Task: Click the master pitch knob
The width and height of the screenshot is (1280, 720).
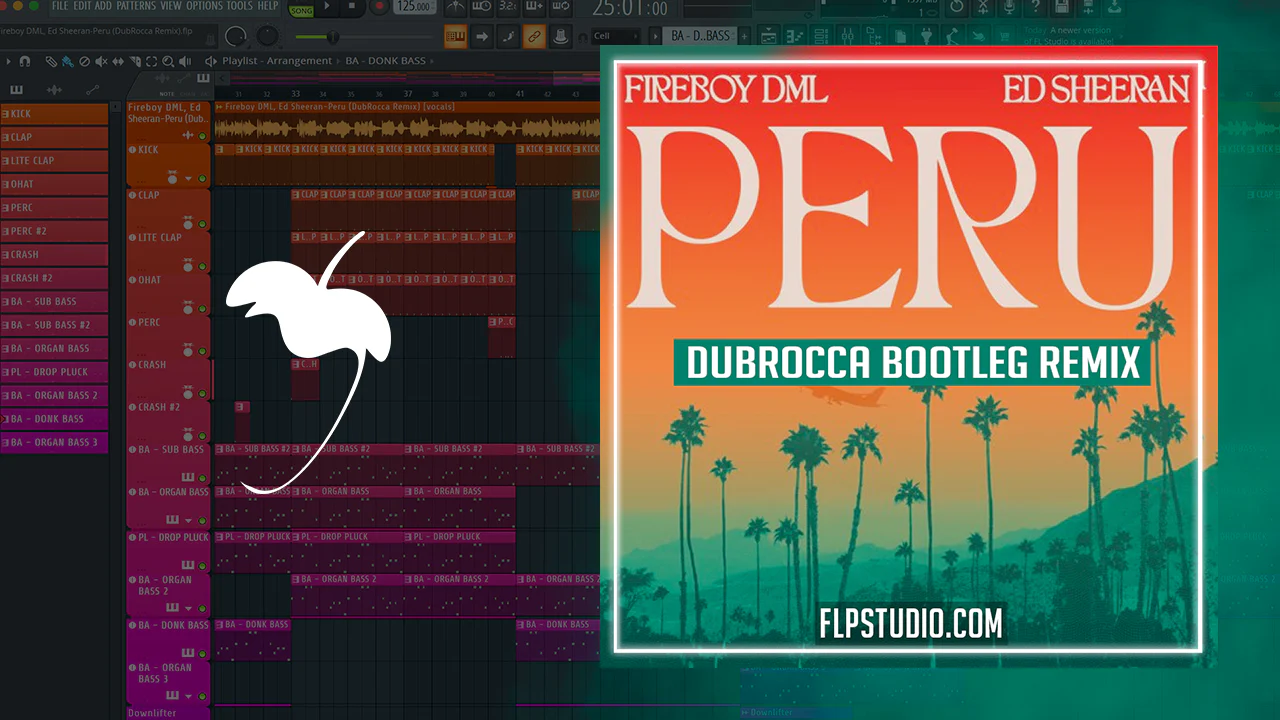Action: click(268, 37)
